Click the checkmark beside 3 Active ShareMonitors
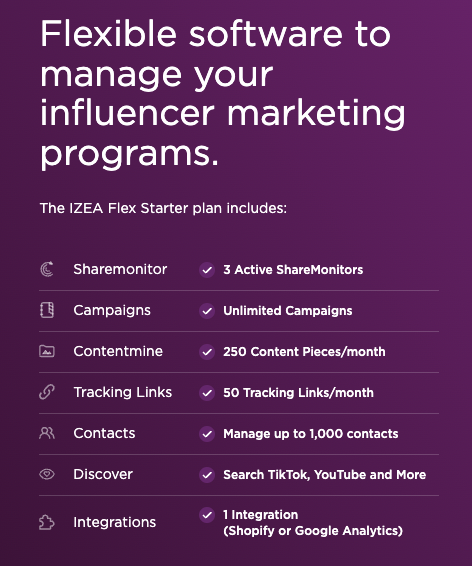 click(x=207, y=270)
